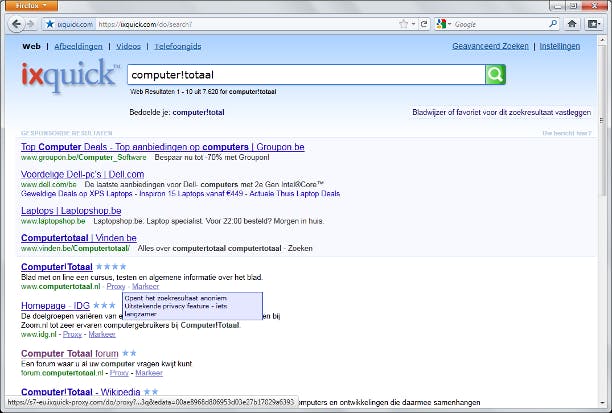
Task: Open Computertotaal | Vinden.be ad
Action: click(x=79, y=238)
